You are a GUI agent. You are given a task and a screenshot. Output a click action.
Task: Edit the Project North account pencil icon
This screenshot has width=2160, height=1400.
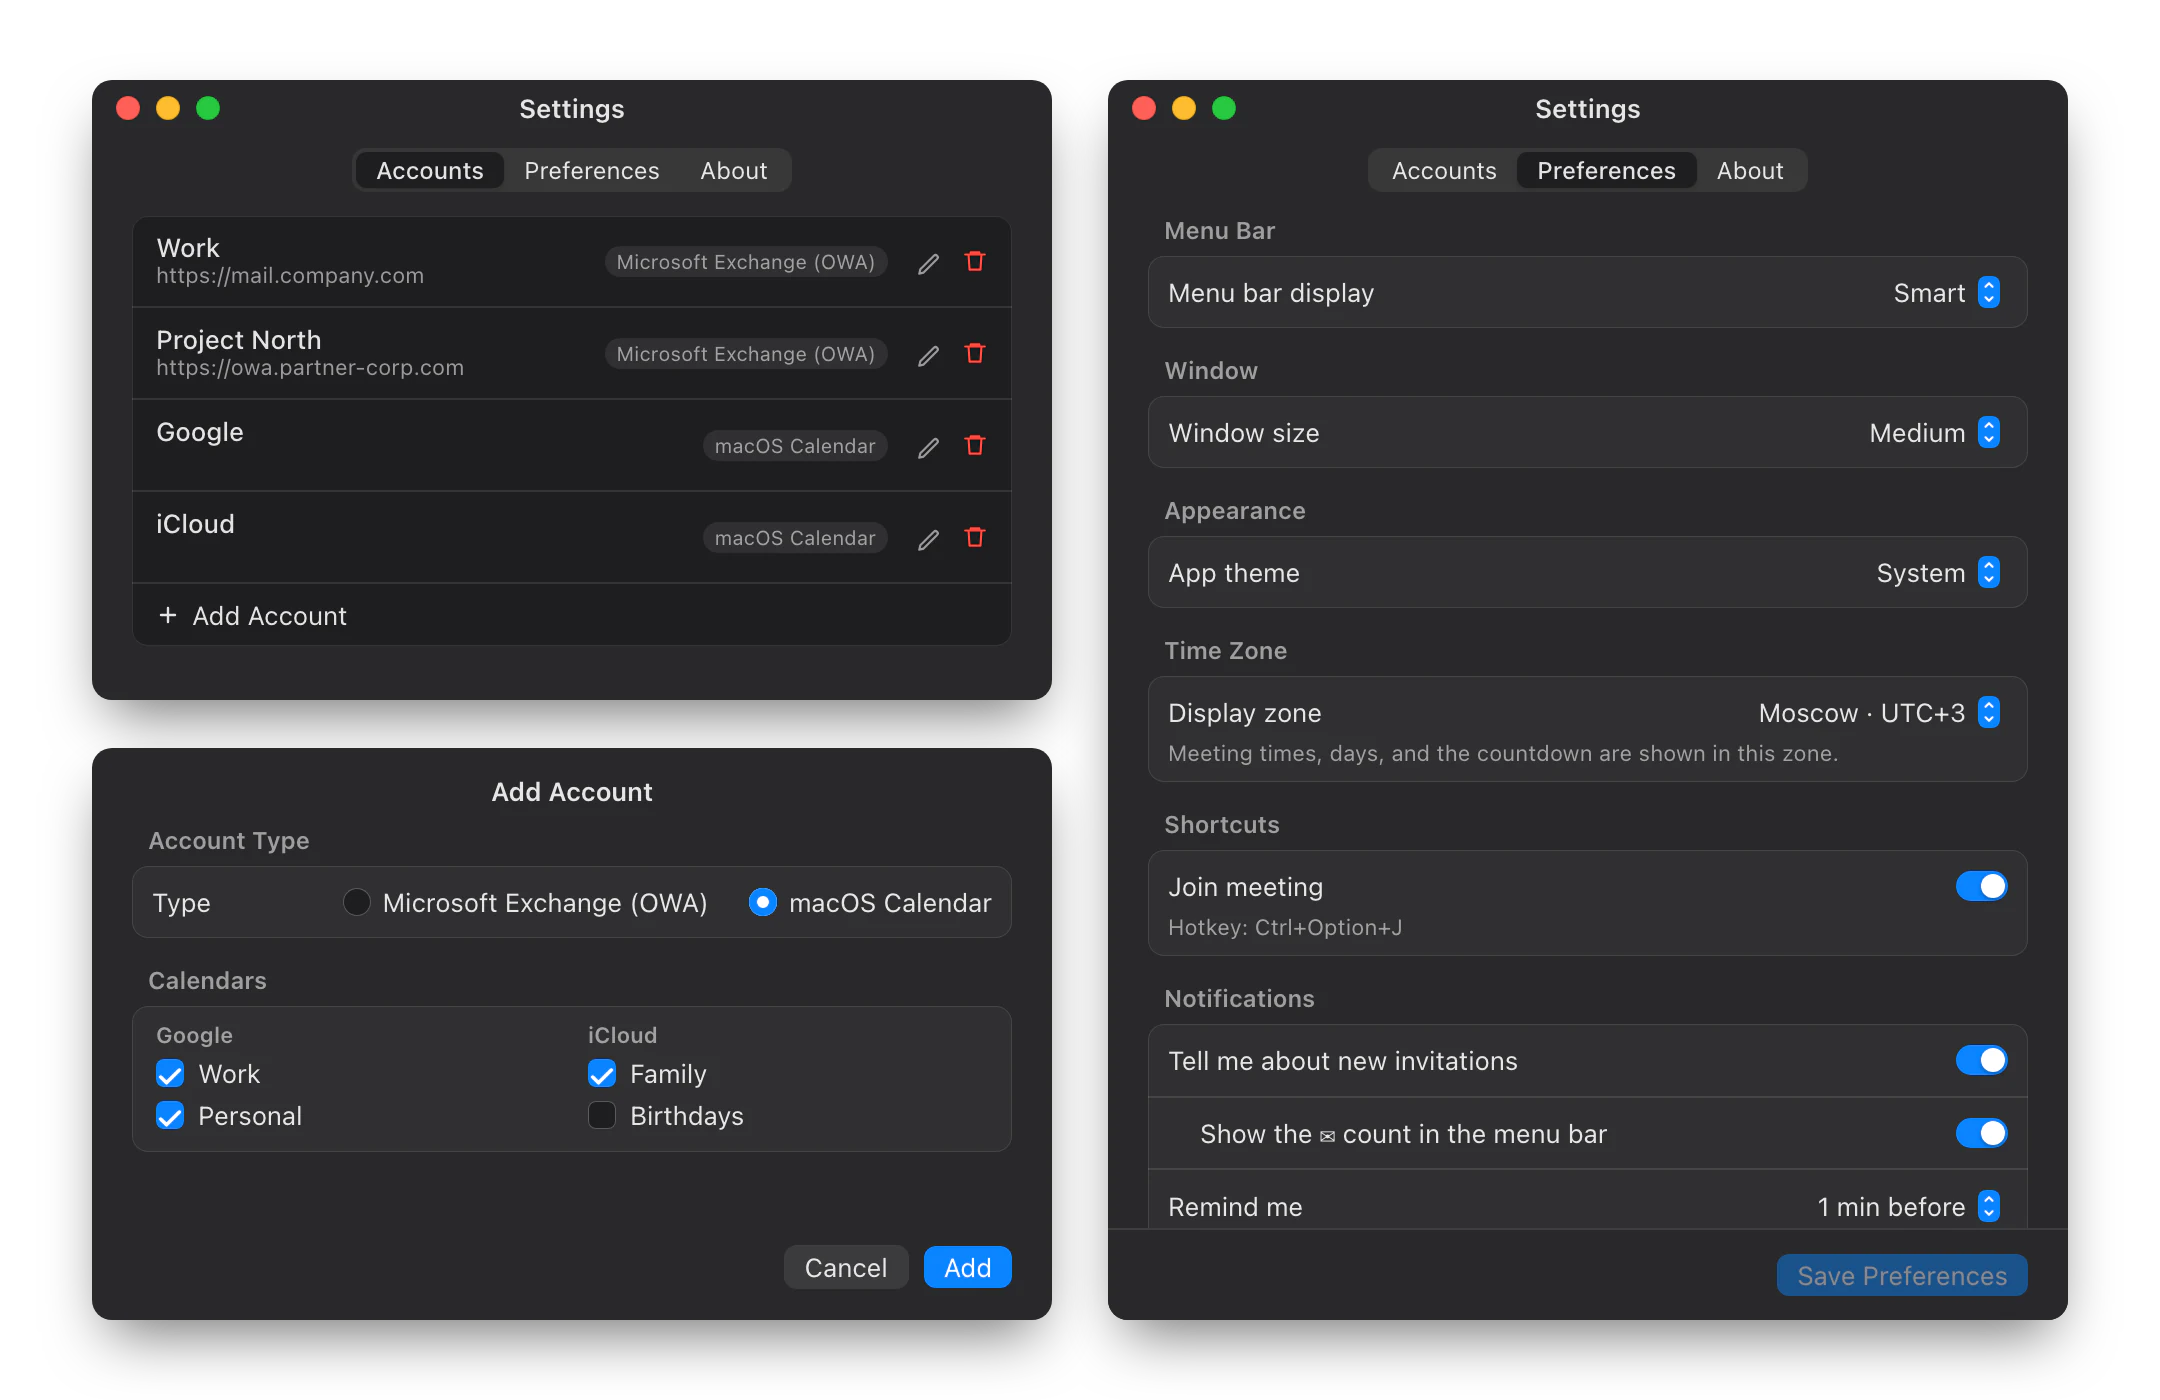coord(928,355)
